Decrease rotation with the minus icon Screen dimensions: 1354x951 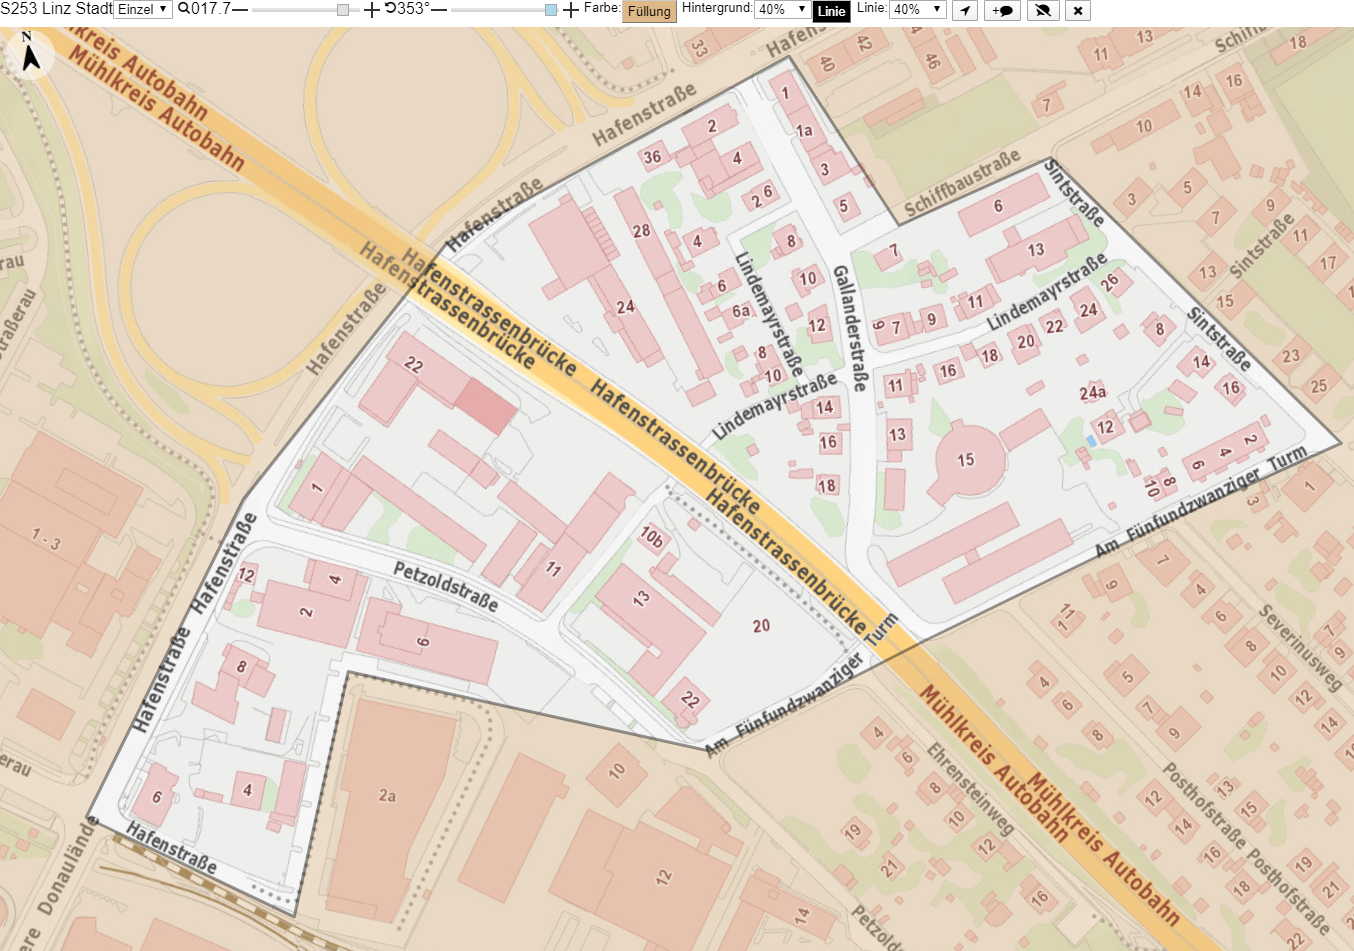coord(438,9)
